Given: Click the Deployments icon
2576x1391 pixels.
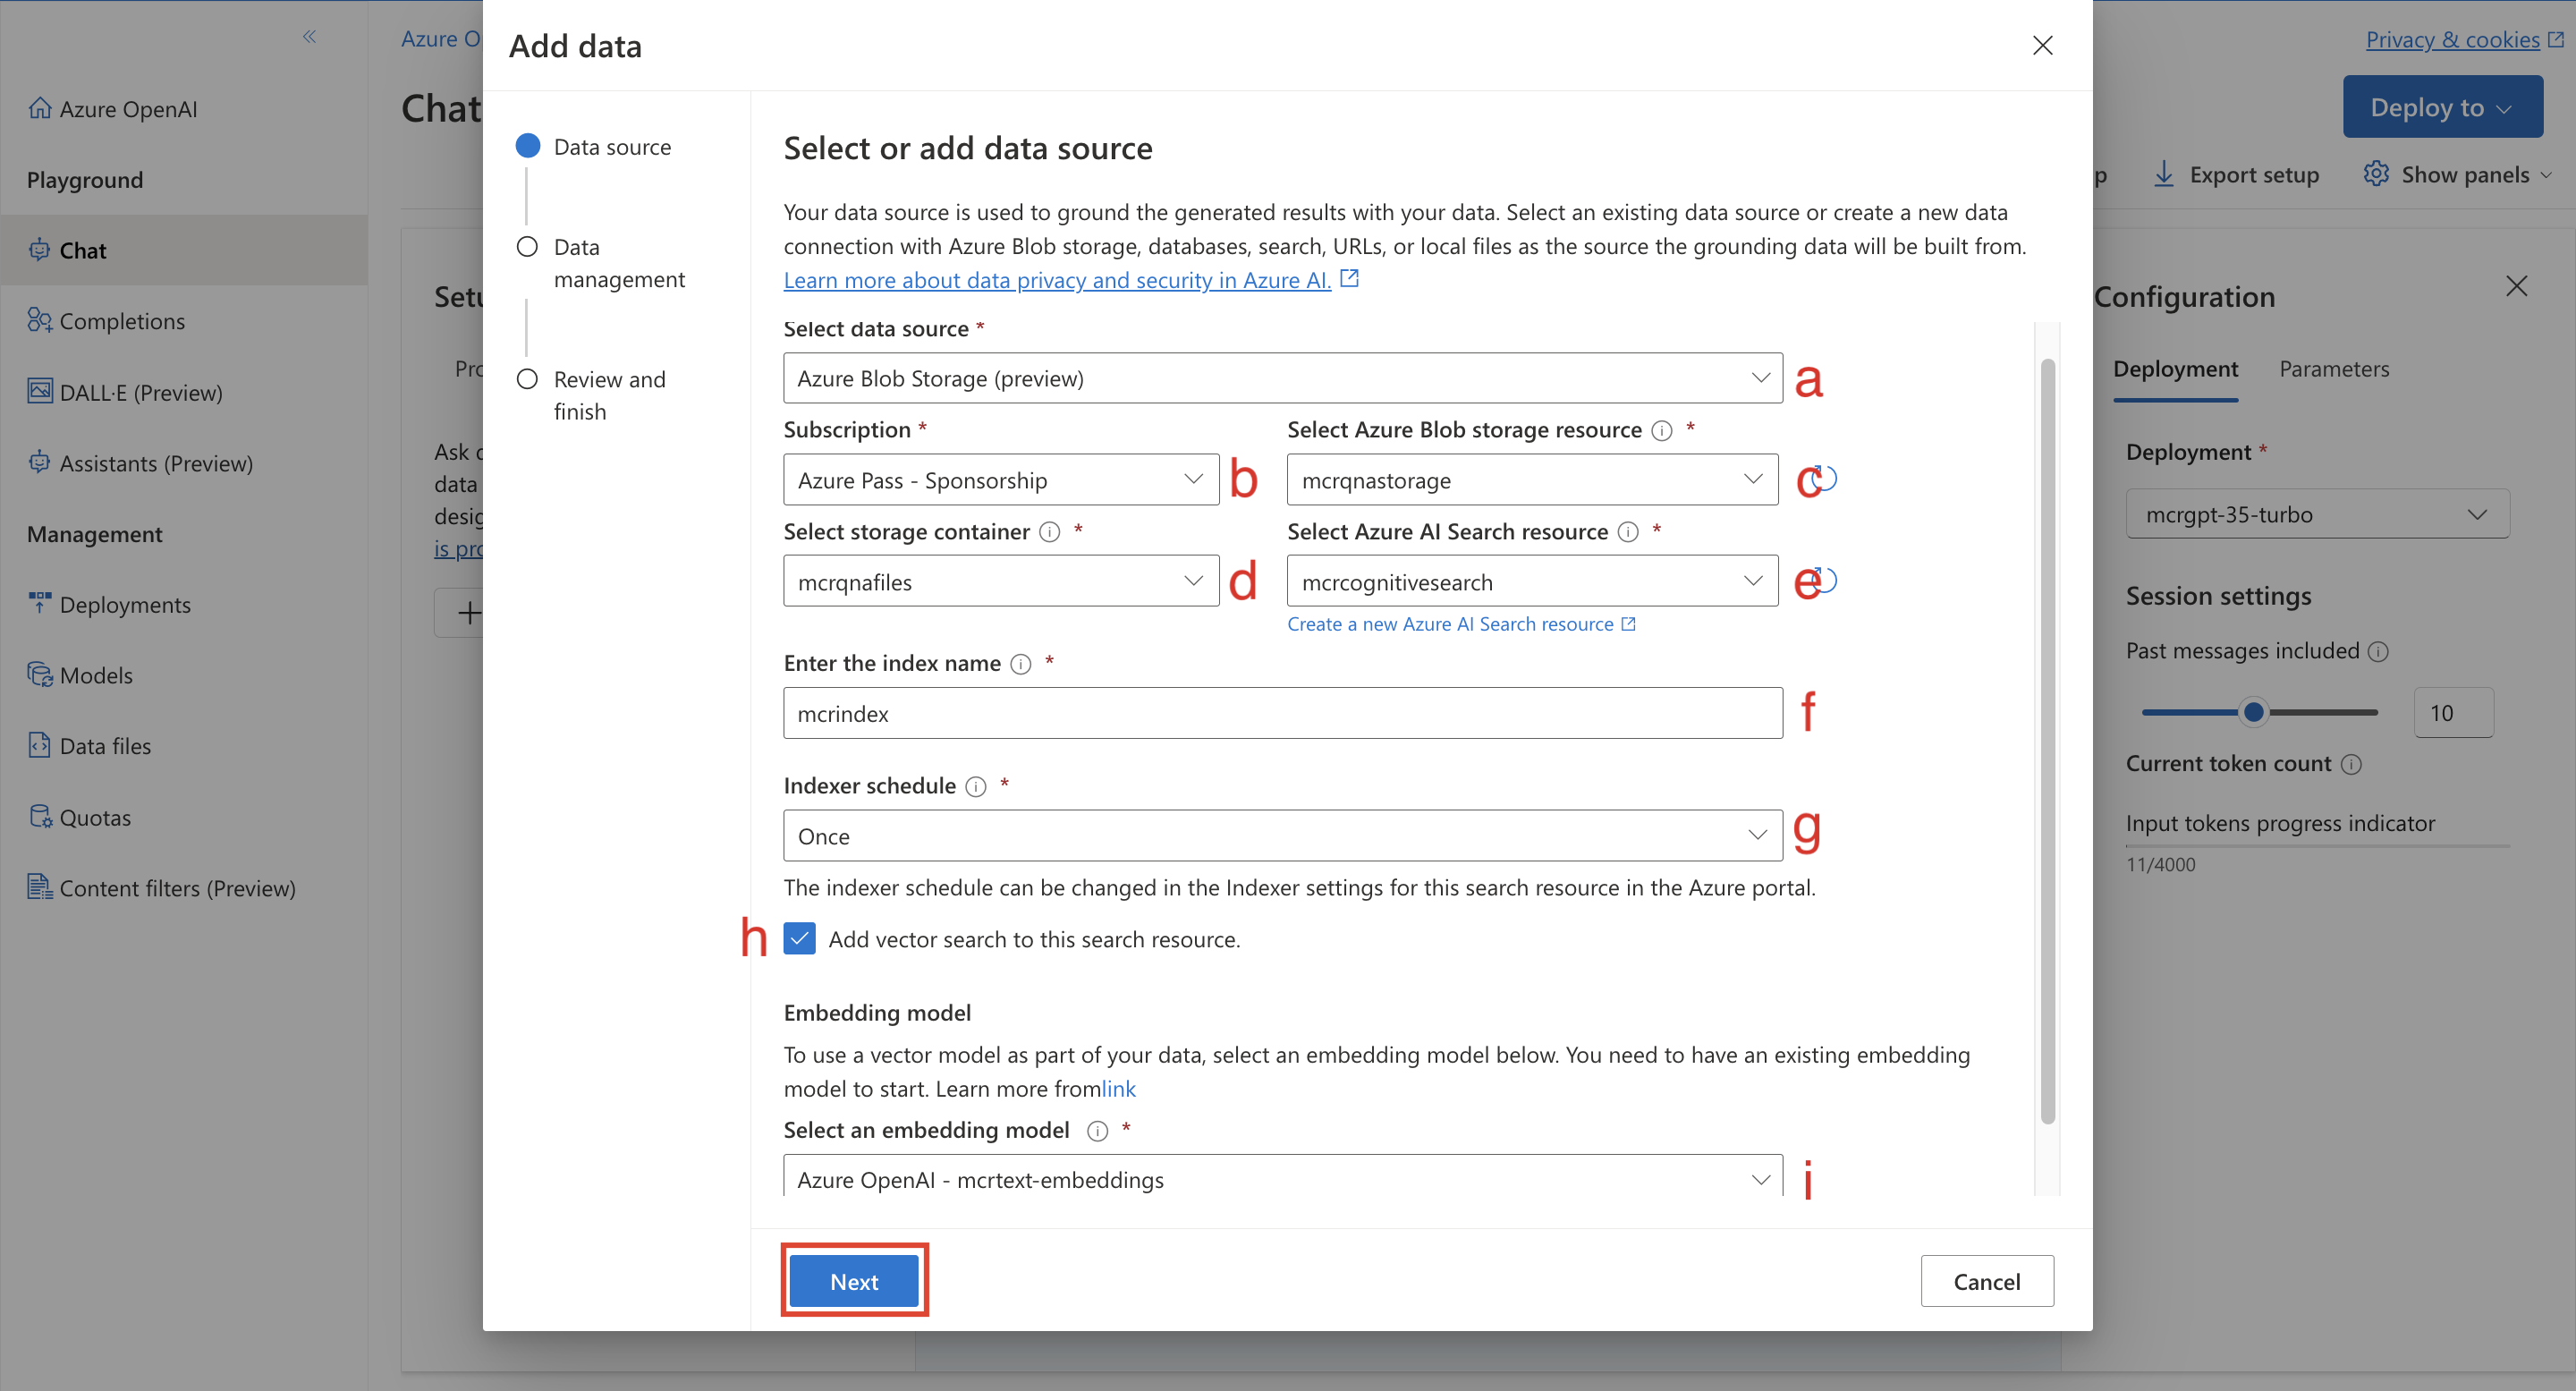Looking at the screenshot, I should coord(40,603).
